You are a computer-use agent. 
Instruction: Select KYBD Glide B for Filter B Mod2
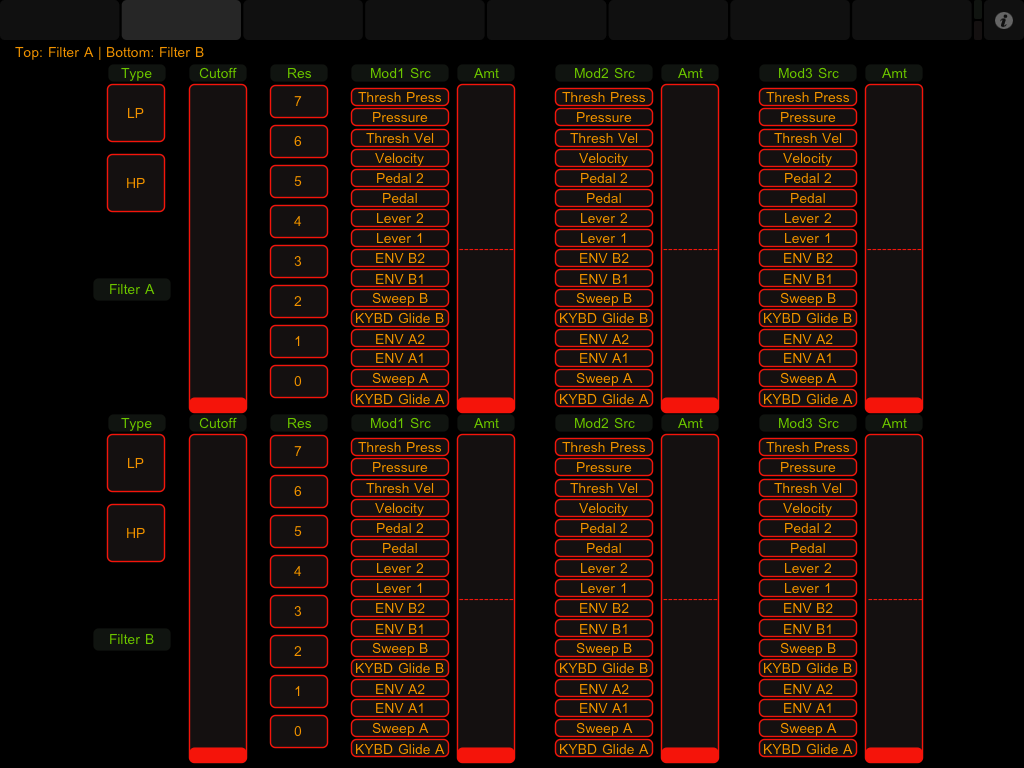[604, 668]
